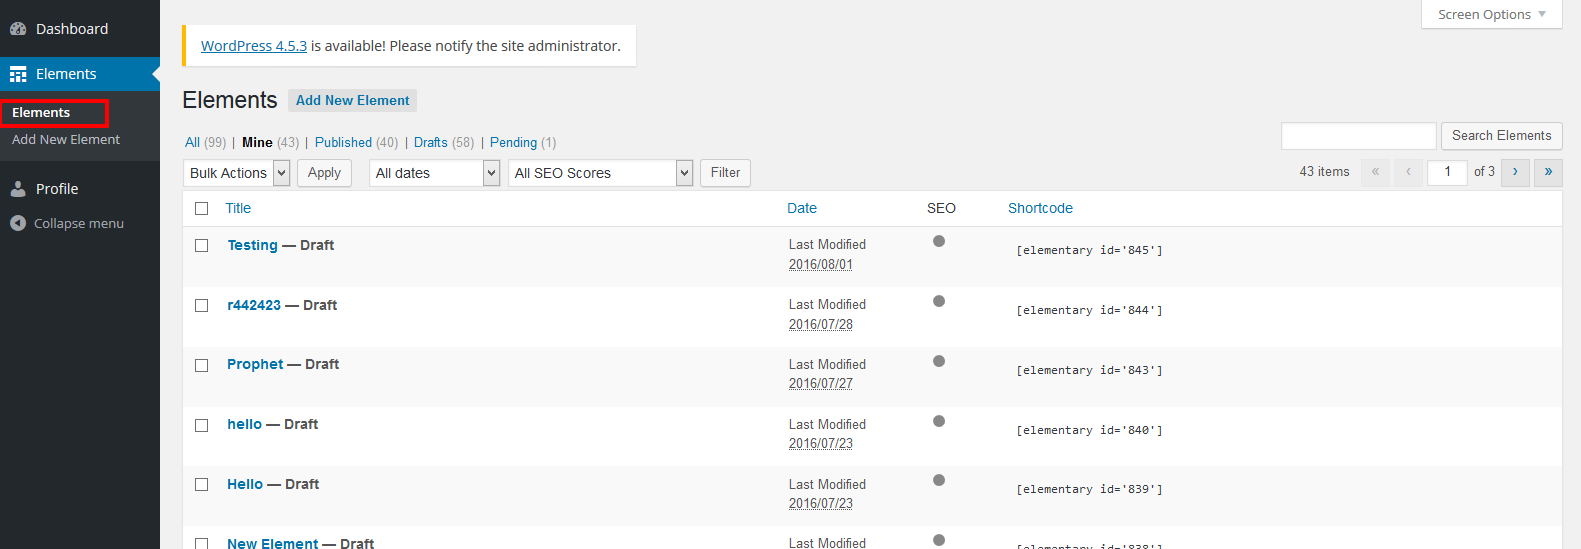
Task: Click shortcode elementary id='839'
Action: click(1089, 489)
